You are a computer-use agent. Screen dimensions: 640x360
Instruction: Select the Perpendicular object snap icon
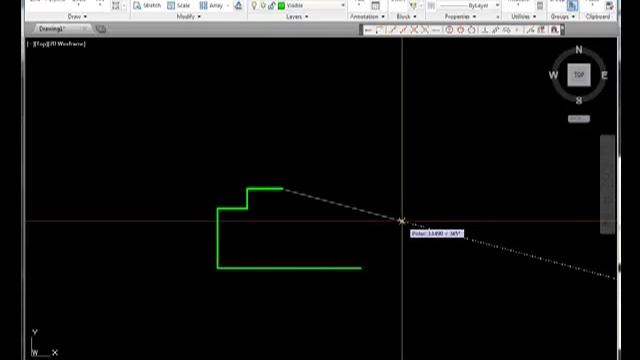coord(484,30)
